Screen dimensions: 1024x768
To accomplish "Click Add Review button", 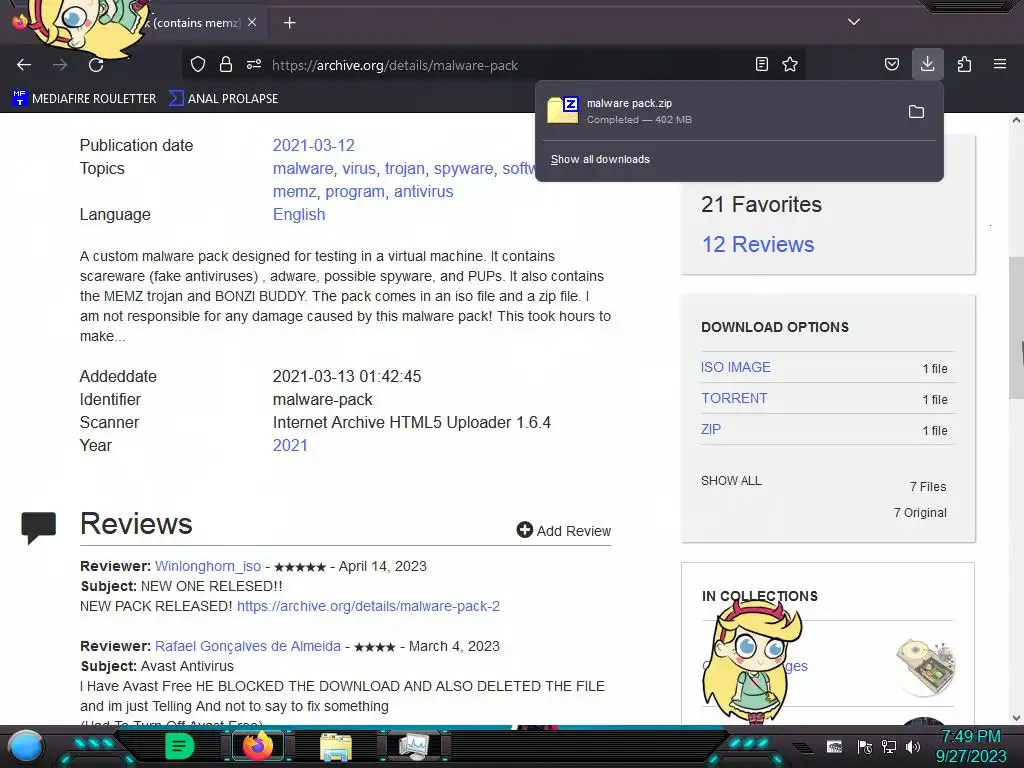I will click(564, 530).
